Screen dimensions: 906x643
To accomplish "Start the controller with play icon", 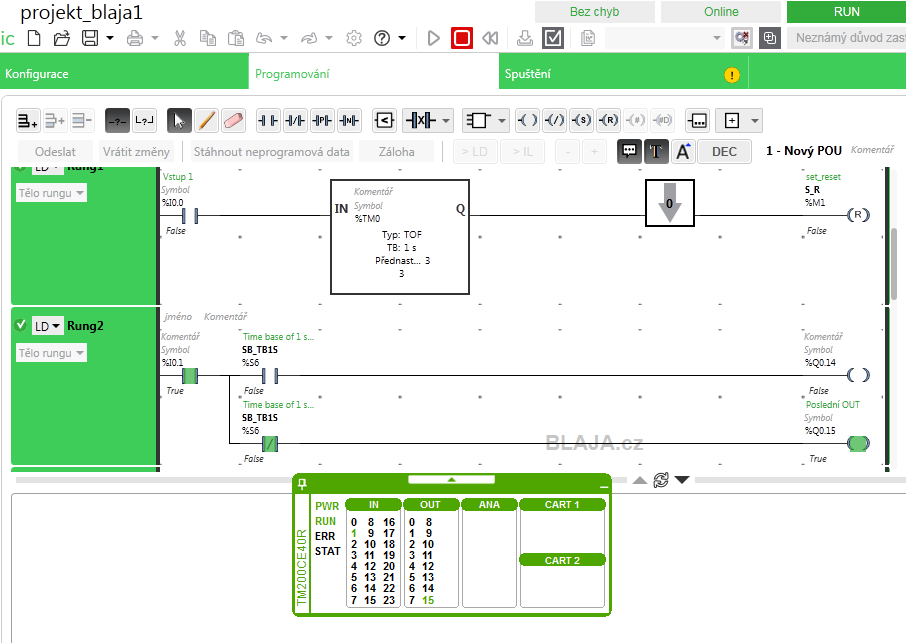I will click(433, 38).
